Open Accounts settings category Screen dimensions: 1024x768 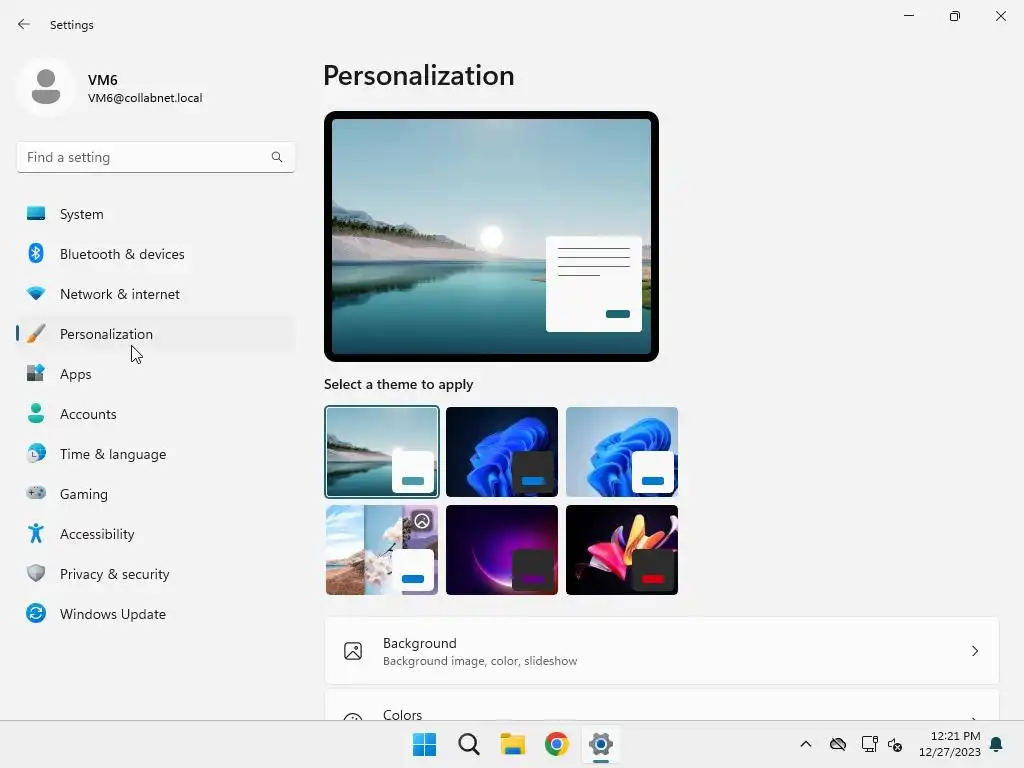pyautogui.click(x=156, y=414)
